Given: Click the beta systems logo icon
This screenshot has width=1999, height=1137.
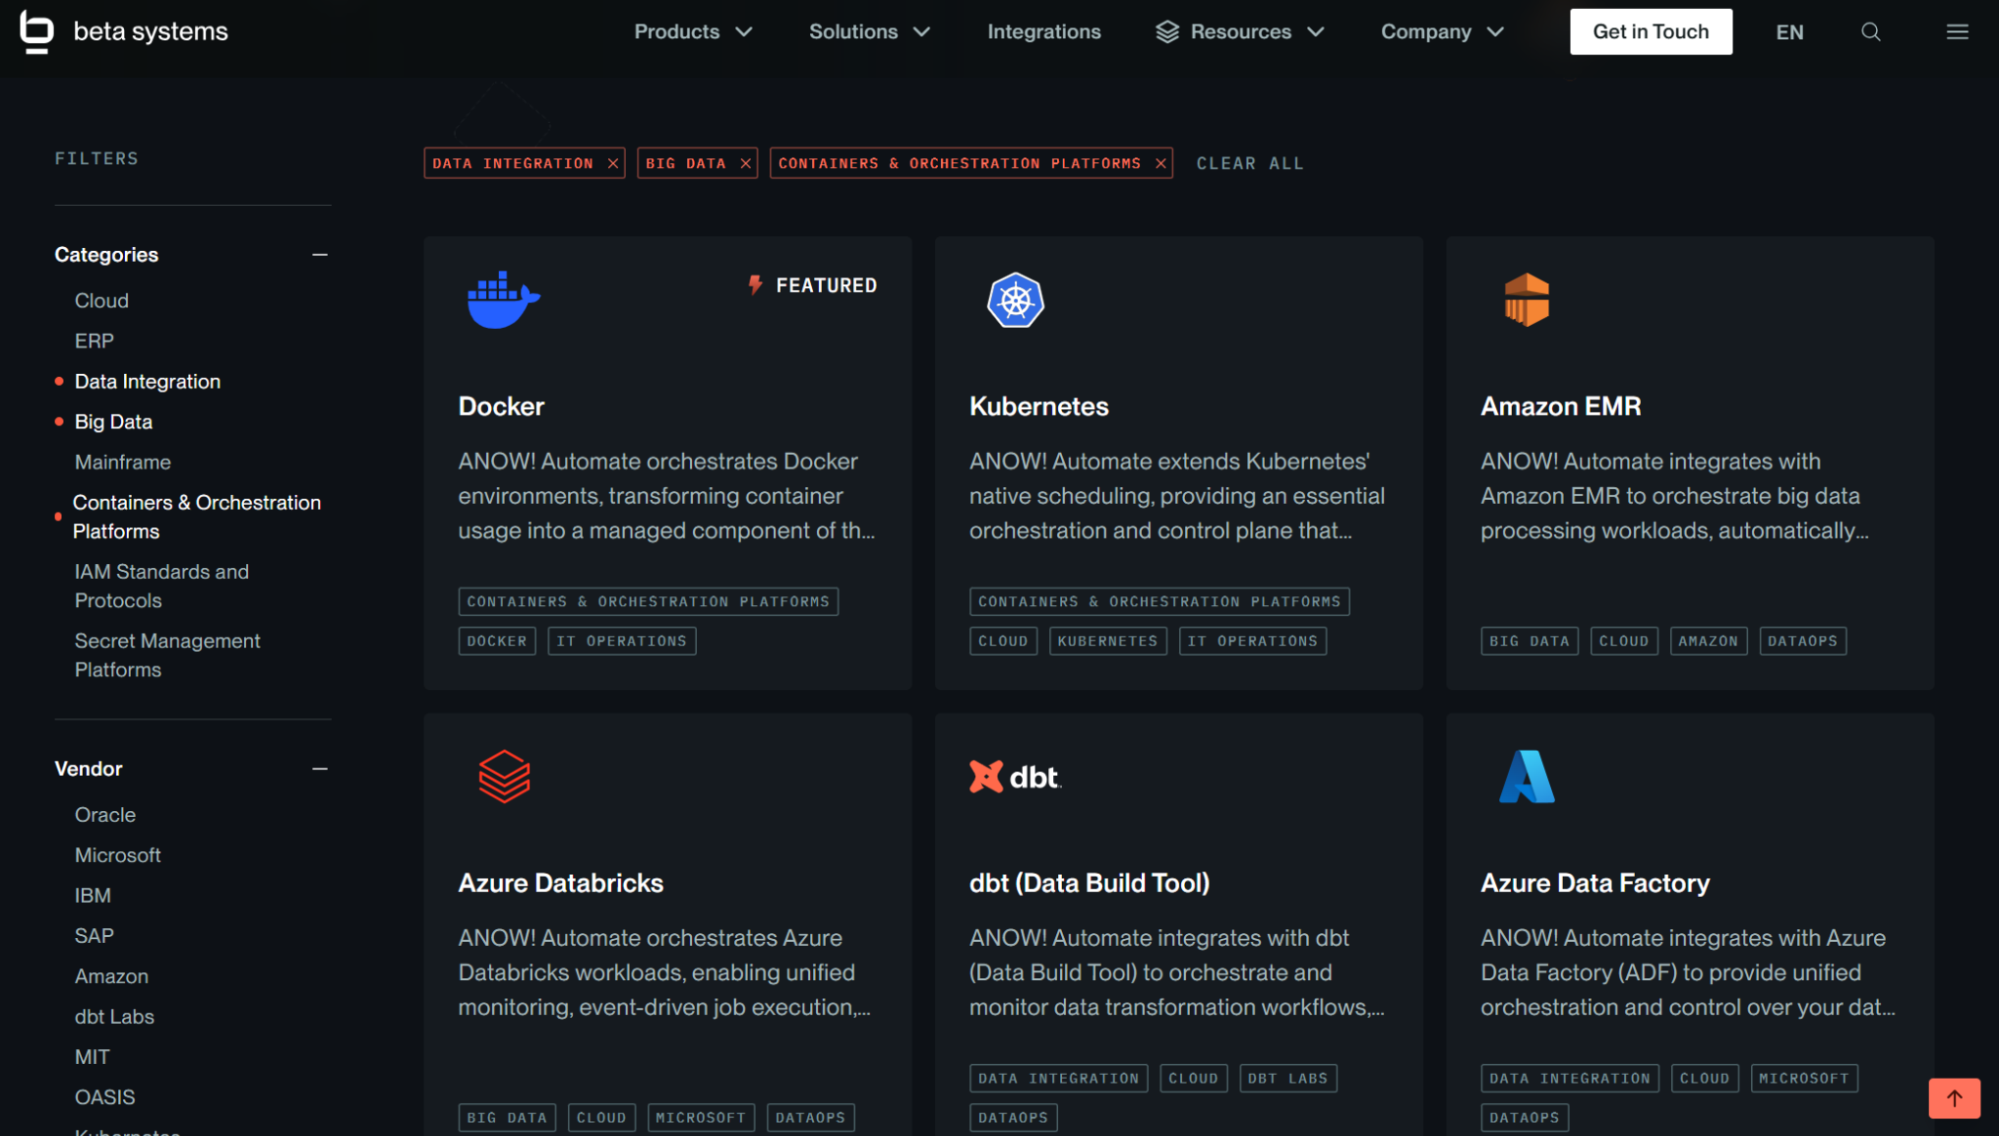Looking at the screenshot, I should click(x=36, y=32).
